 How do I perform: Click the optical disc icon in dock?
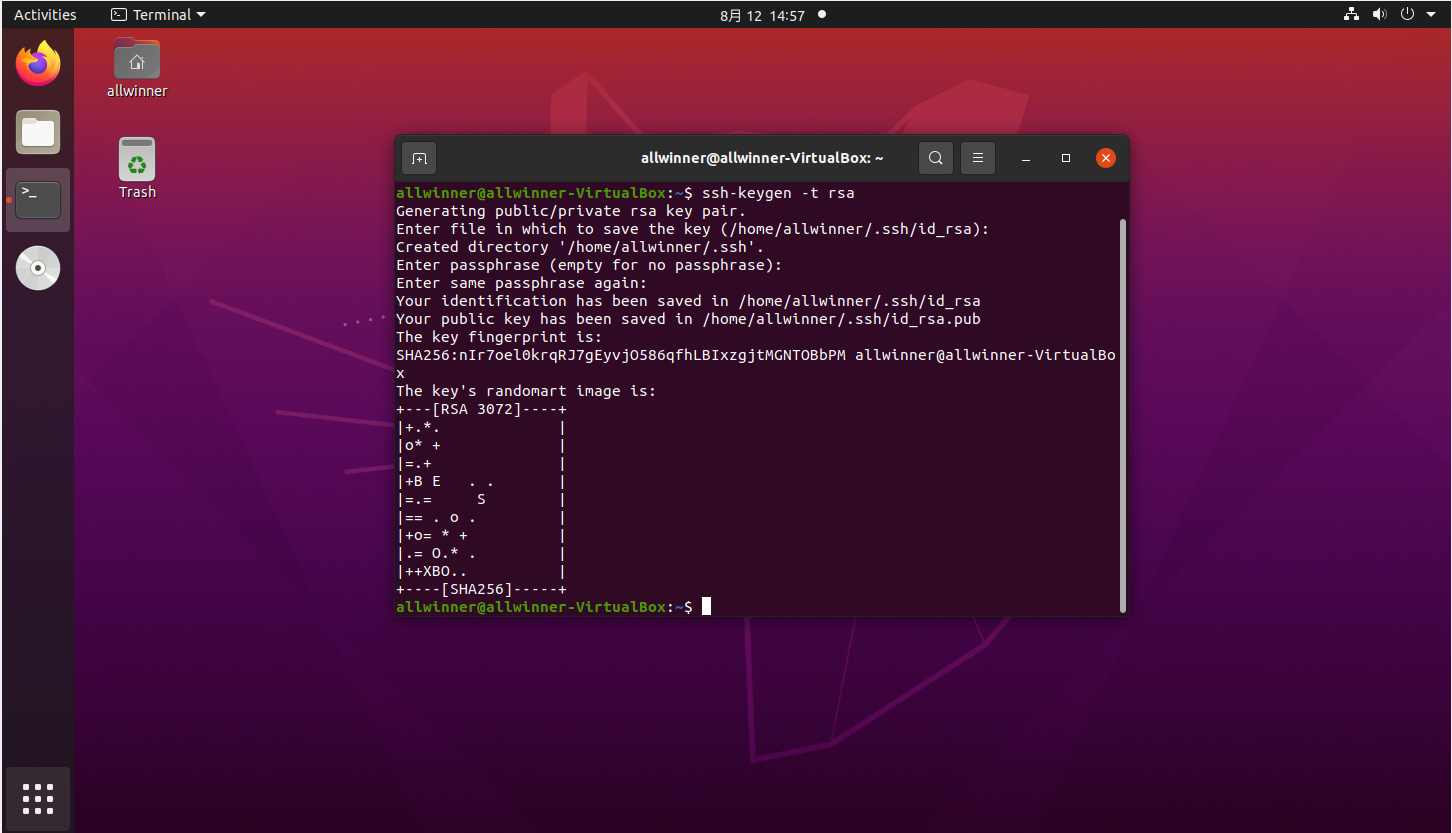(x=38, y=268)
